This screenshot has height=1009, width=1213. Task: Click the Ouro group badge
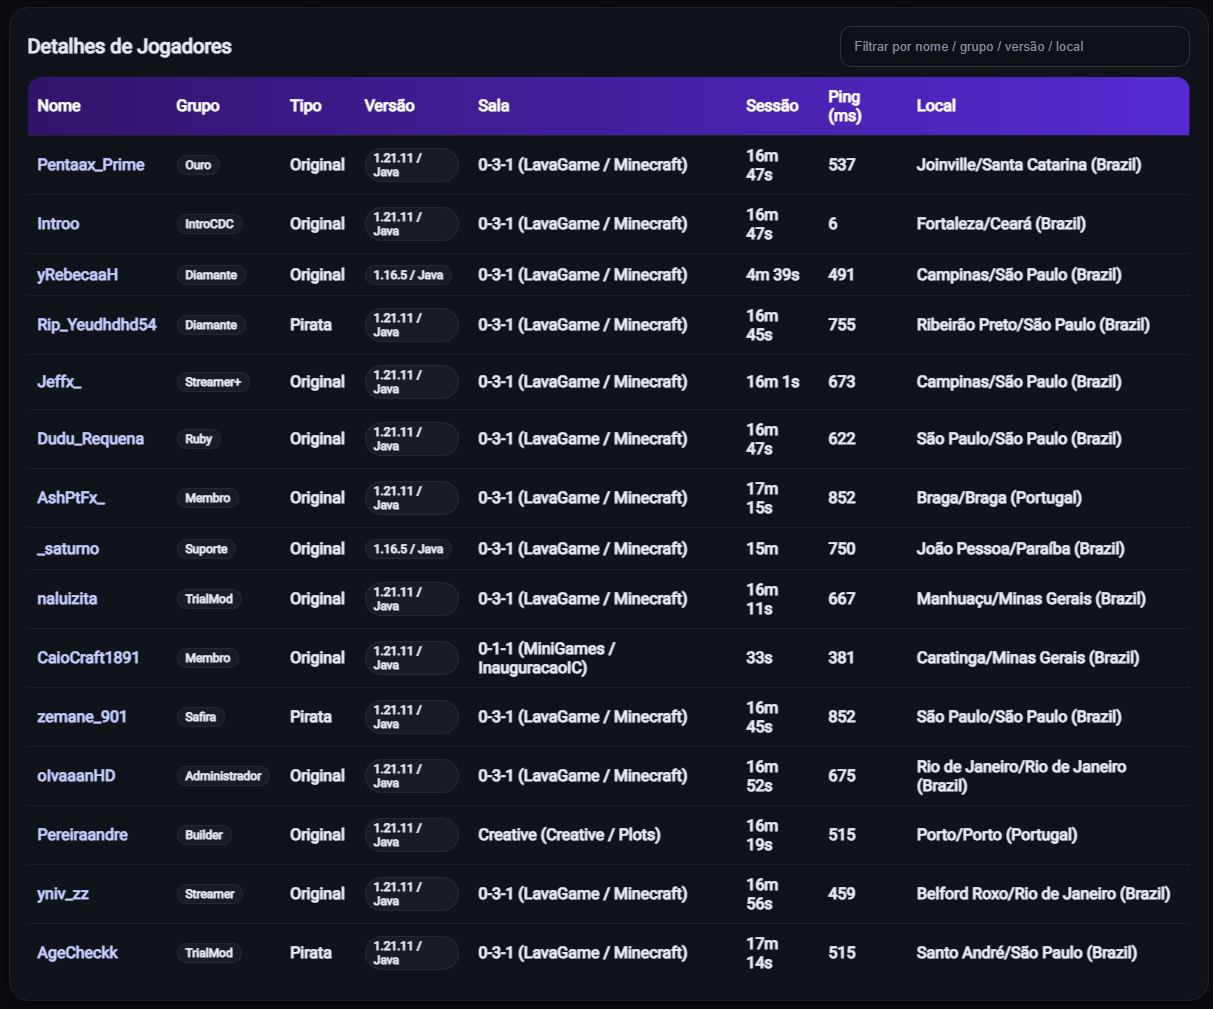click(198, 165)
